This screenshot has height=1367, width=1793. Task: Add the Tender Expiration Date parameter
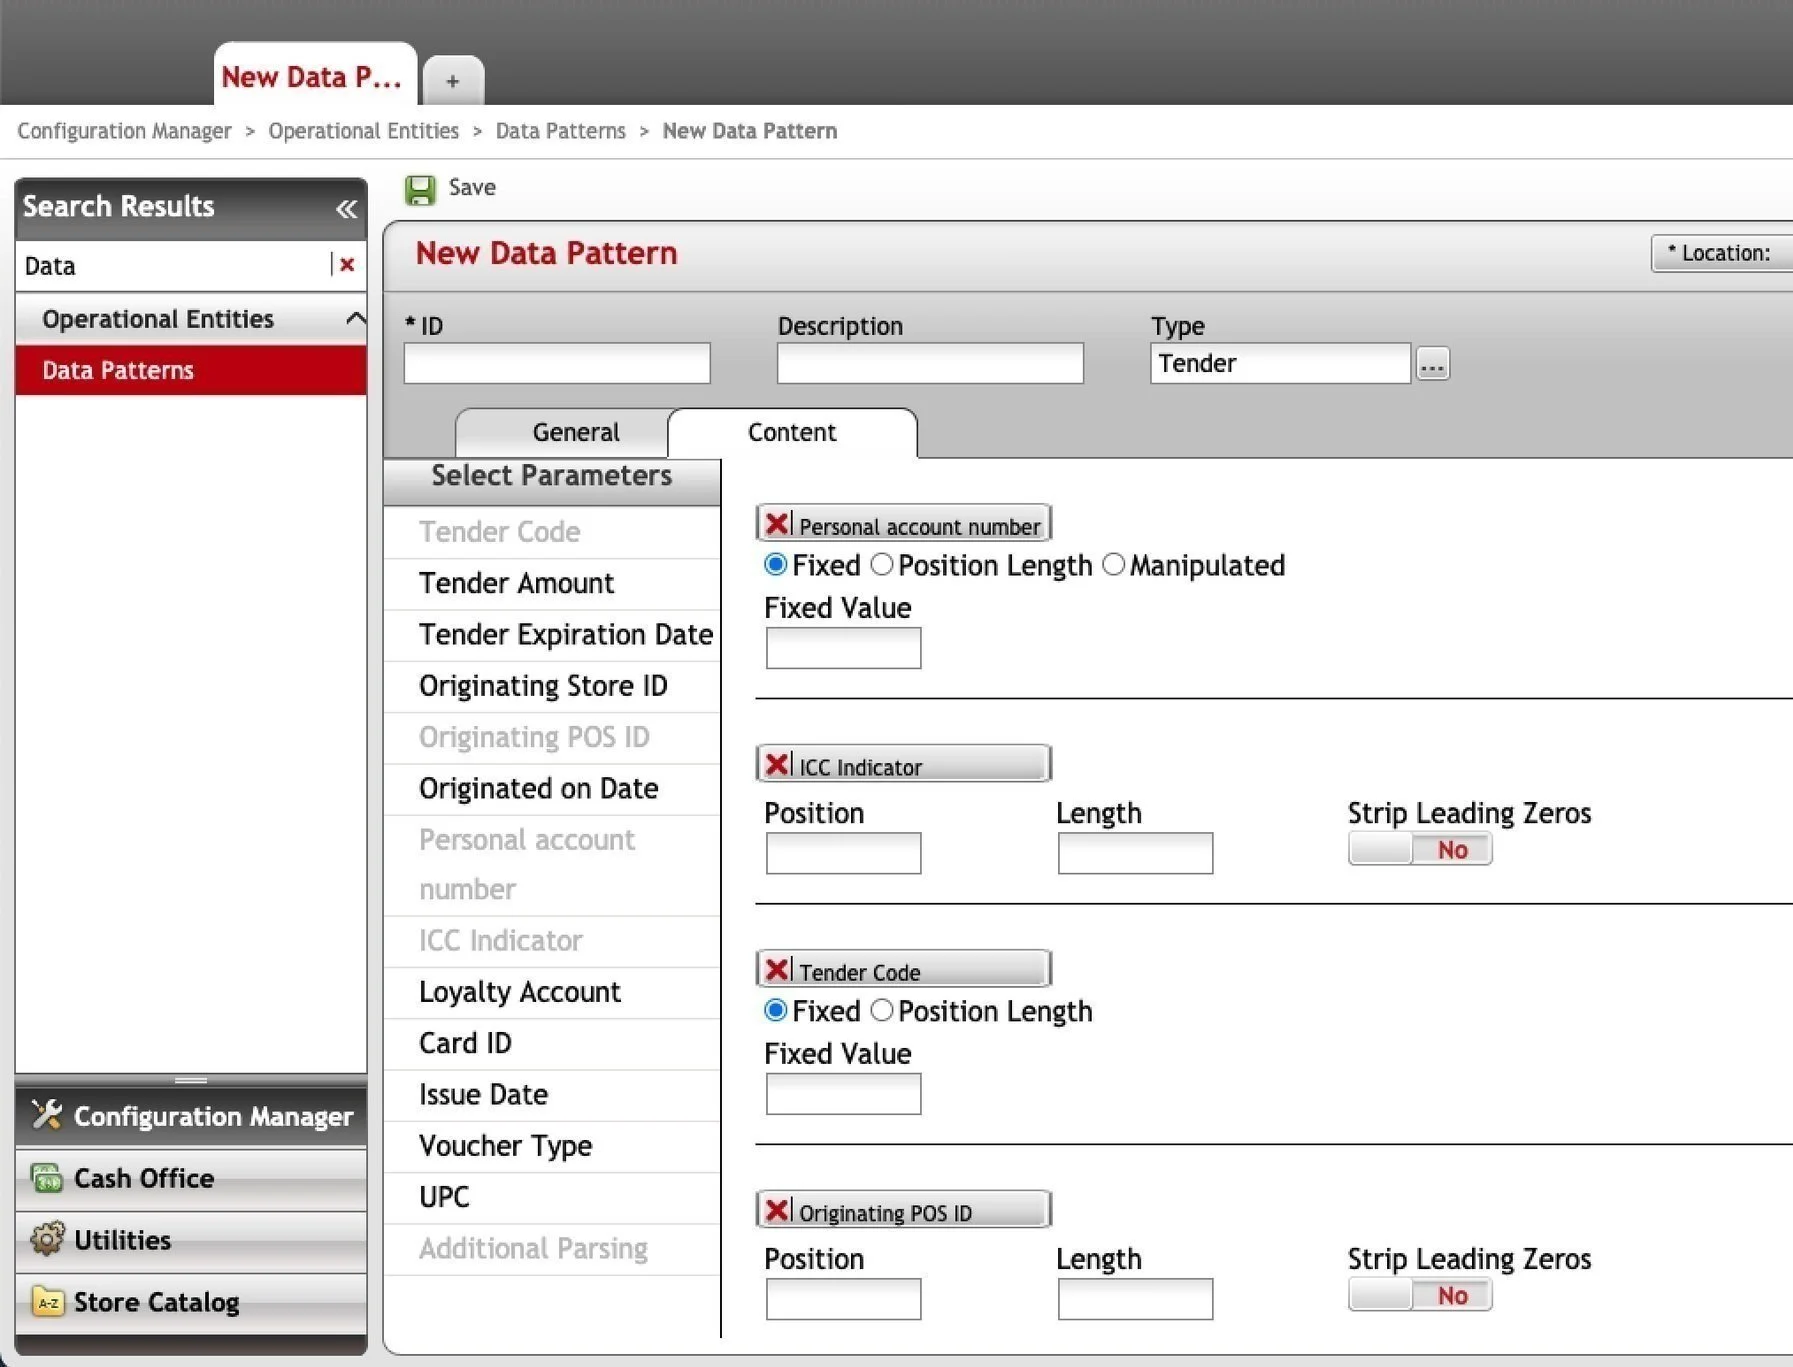(x=552, y=634)
